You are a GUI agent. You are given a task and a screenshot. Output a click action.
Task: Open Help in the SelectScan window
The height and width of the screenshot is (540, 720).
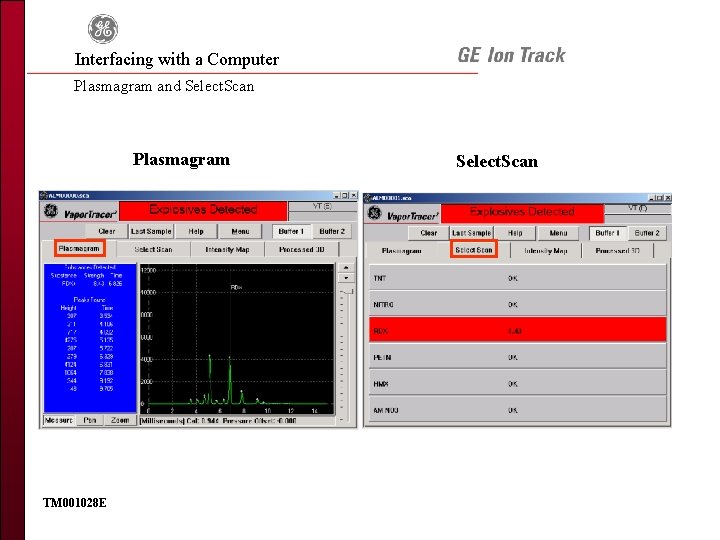click(x=515, y=233)
